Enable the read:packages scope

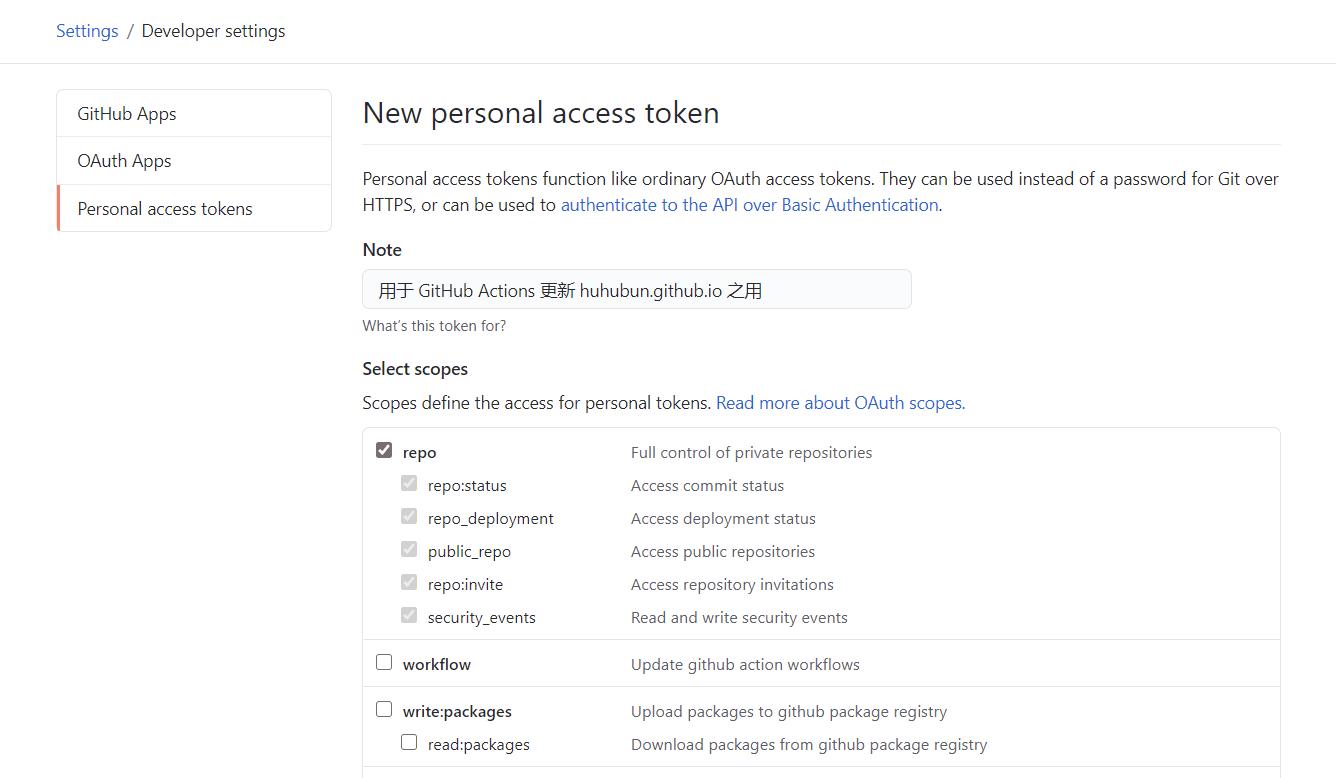(409, 742)
